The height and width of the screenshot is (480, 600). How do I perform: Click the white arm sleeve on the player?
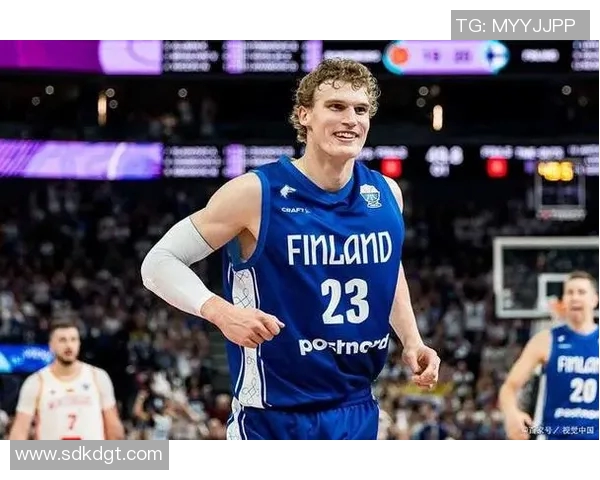pyautogui.click(x=176, y=266)
